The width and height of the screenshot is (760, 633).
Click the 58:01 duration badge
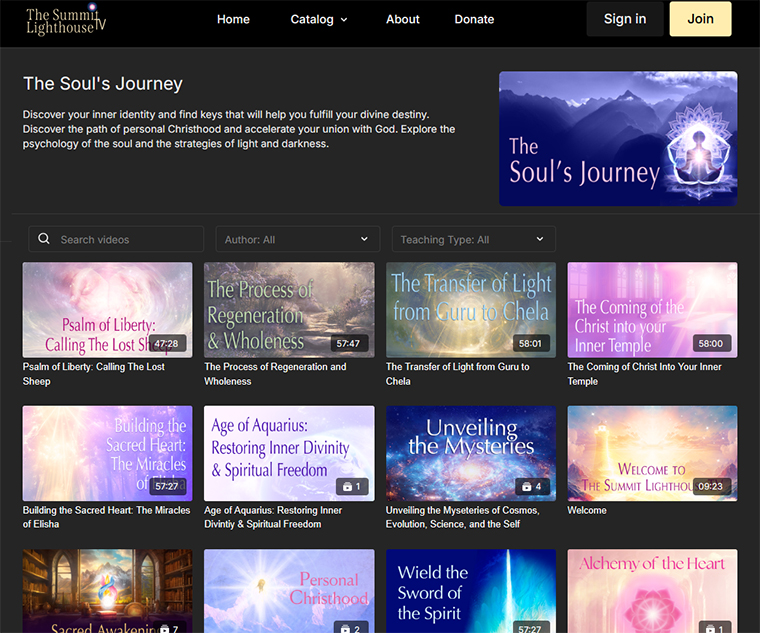(x=530, y=343)
